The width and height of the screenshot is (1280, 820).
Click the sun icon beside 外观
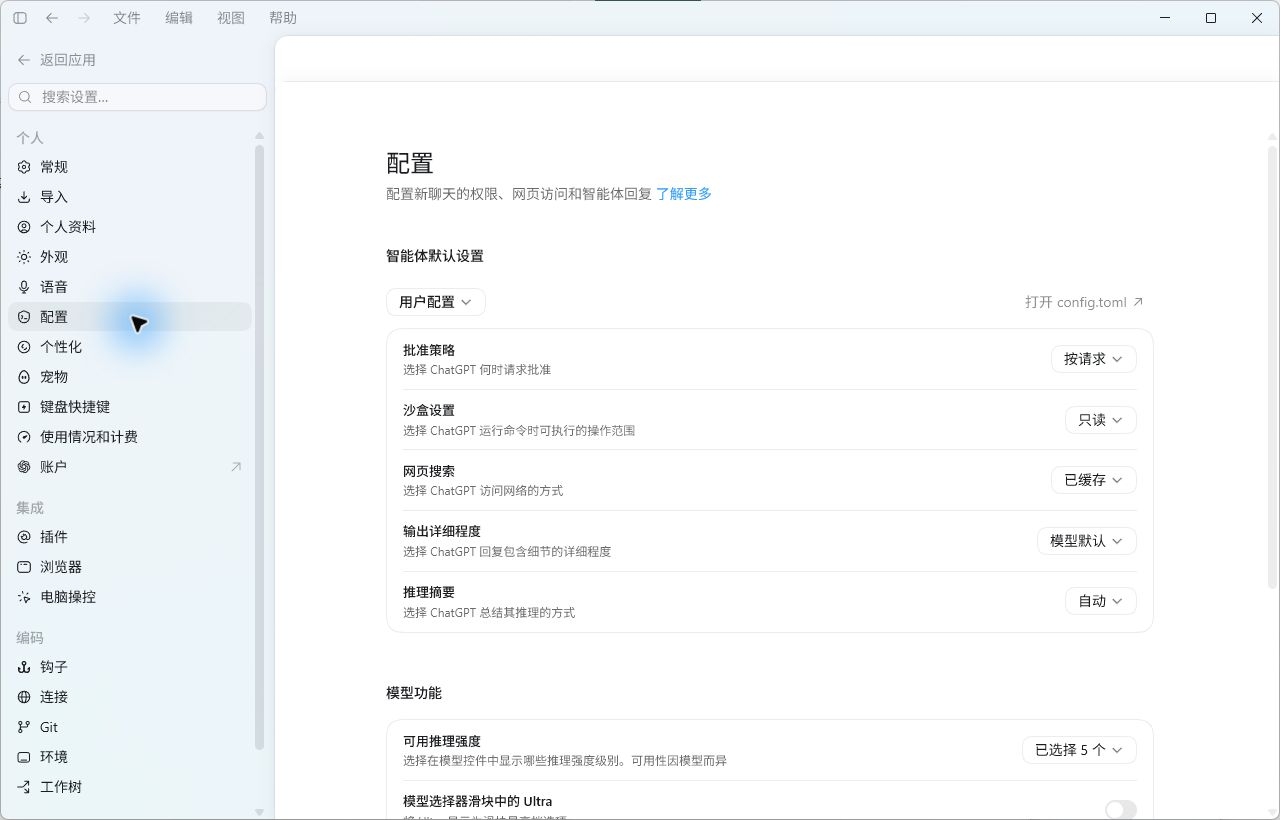pos(24,257)
